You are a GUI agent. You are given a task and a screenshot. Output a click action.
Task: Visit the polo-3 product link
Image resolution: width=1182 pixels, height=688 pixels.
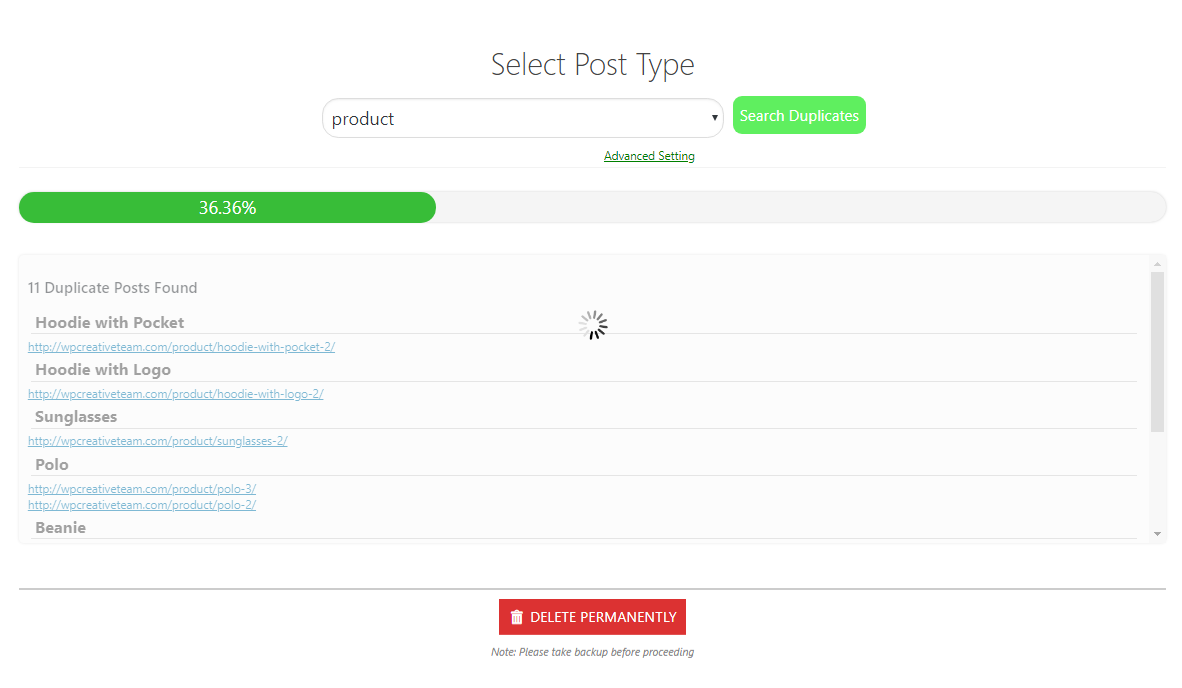tap(142, 489)
